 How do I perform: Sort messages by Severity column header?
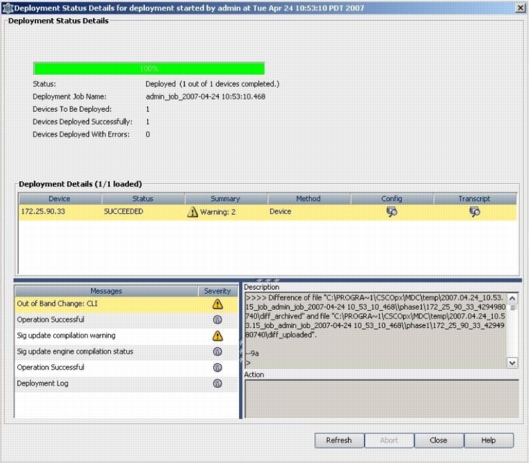coord(217,291)
